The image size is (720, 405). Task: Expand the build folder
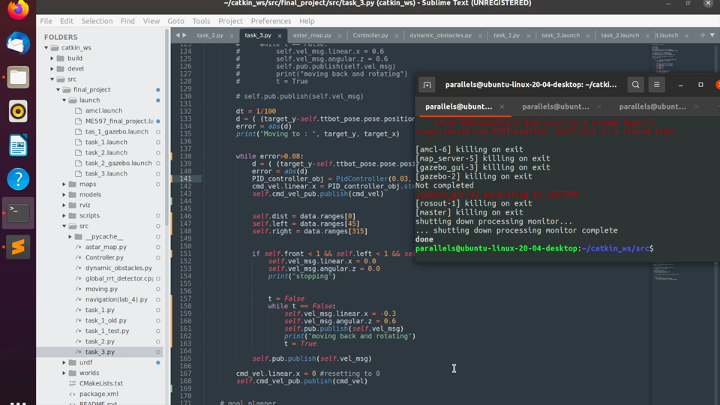click(x=52, y=58)
